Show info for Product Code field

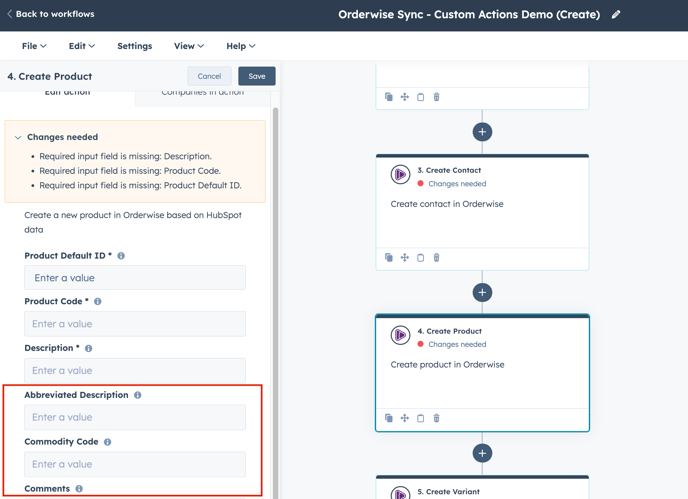pos(98,302)
